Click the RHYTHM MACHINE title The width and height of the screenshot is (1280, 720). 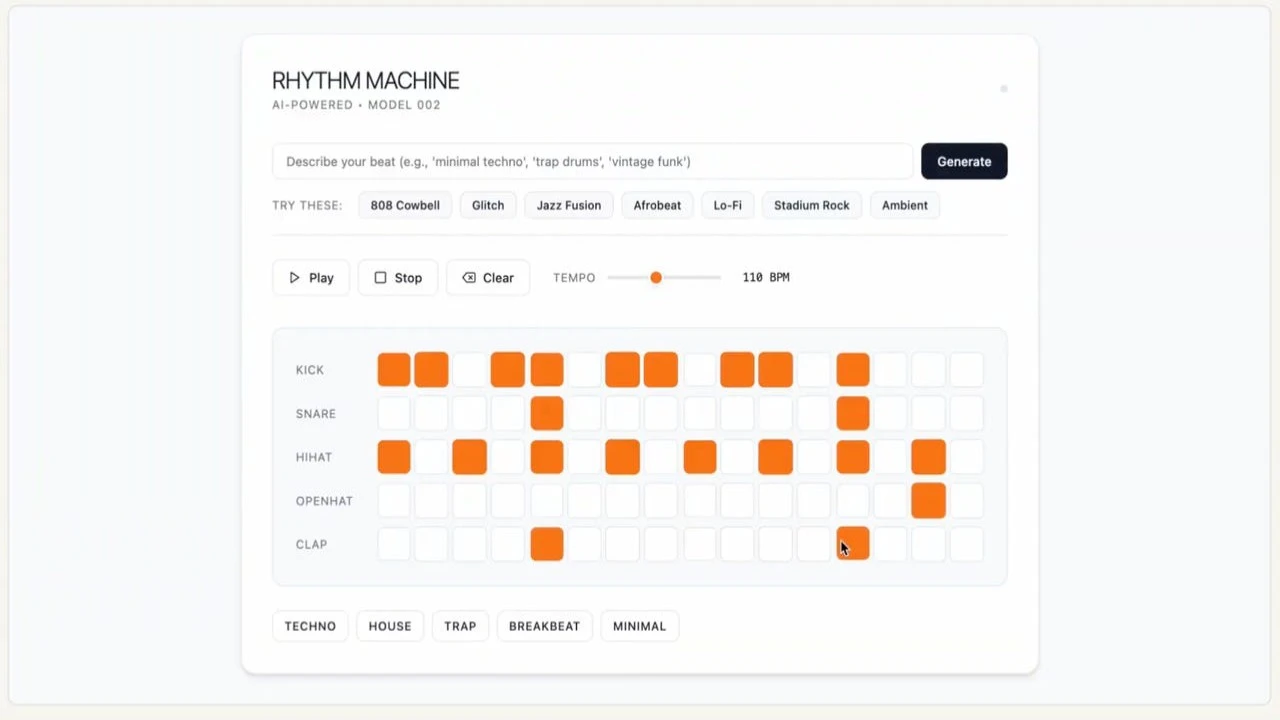pos(366,81)
